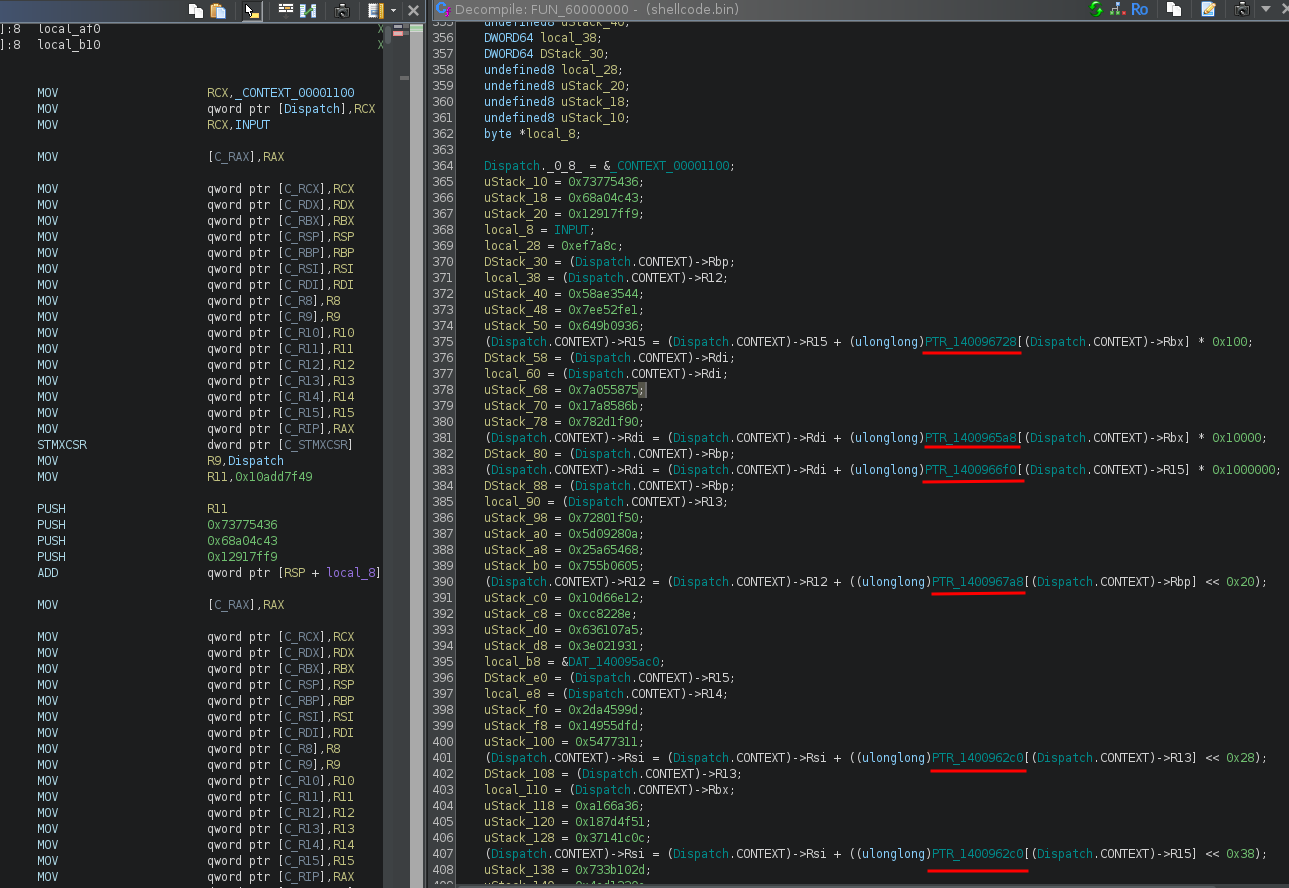The height and width of the screenshot is (888, 1289).
Task: Select value 0x73775436 on line 365
Action: coord(606,182)
